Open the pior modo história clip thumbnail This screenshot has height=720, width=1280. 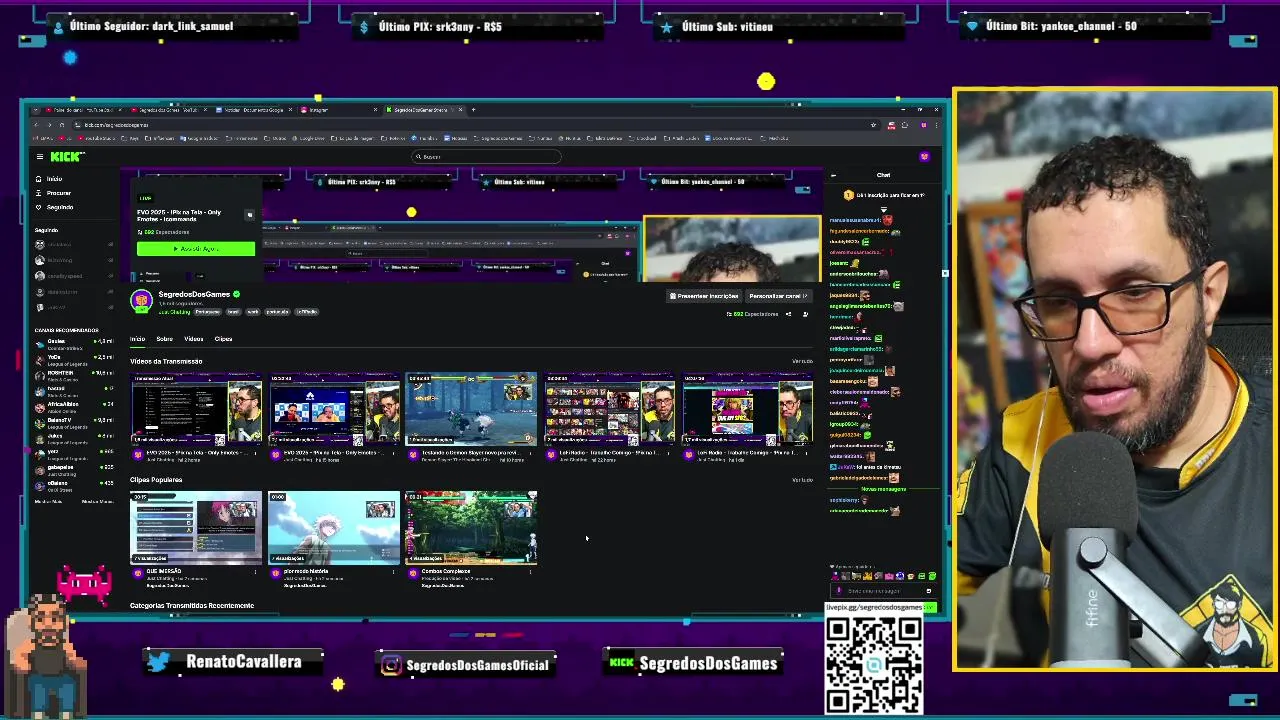333,528
